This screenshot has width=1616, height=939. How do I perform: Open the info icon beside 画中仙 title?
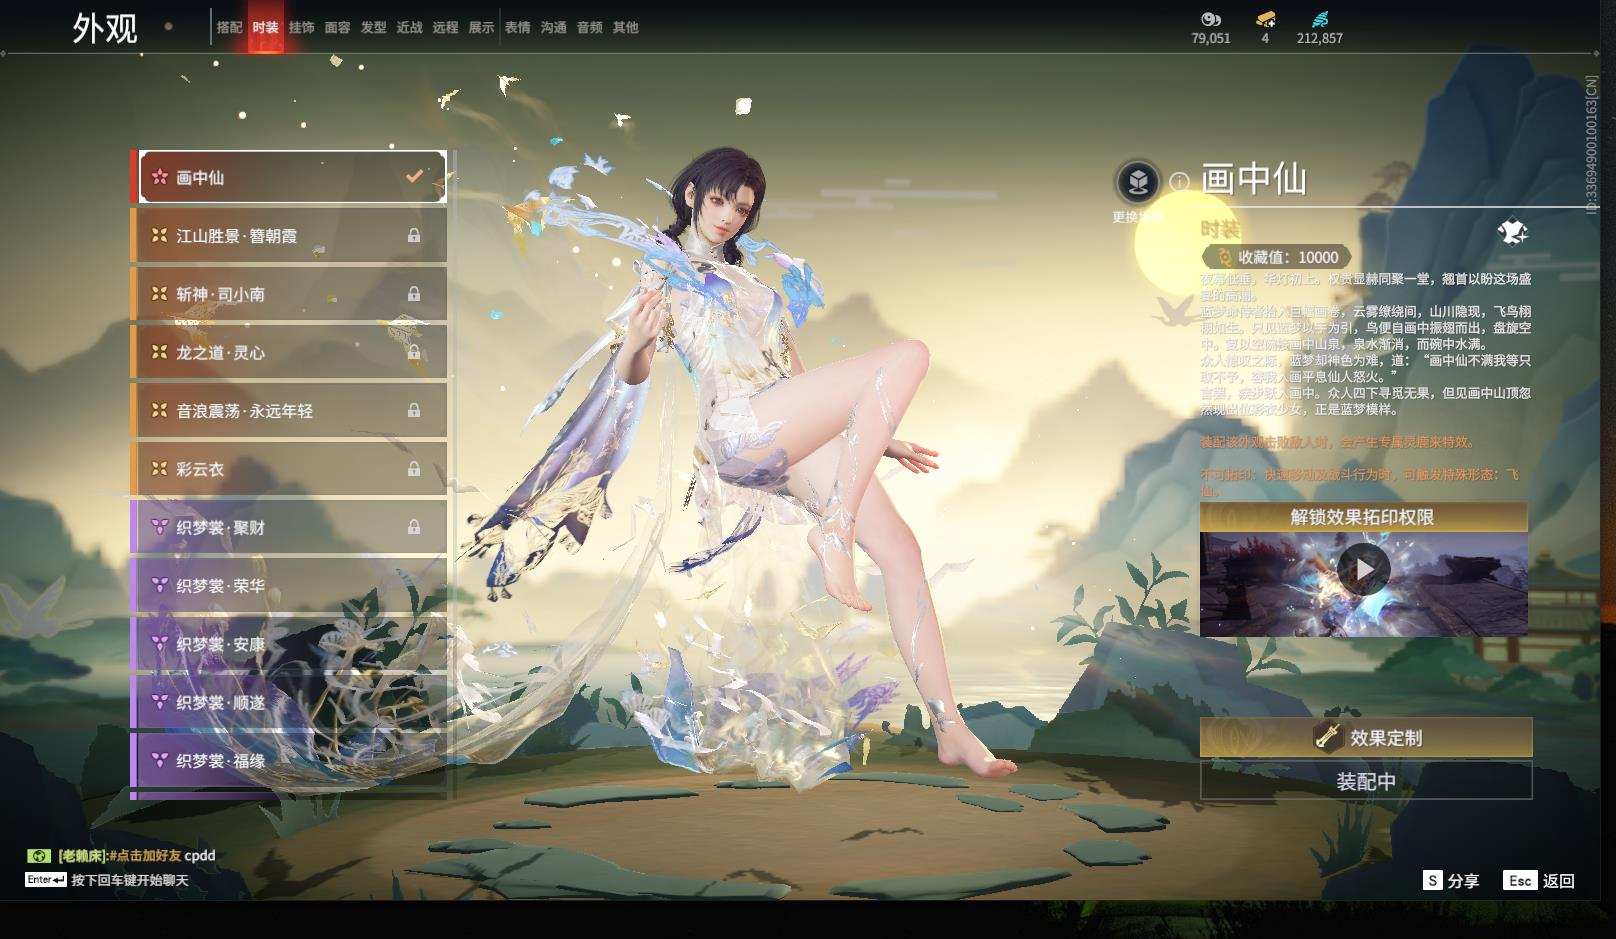pyautogui.click(x=1179, y=182)
